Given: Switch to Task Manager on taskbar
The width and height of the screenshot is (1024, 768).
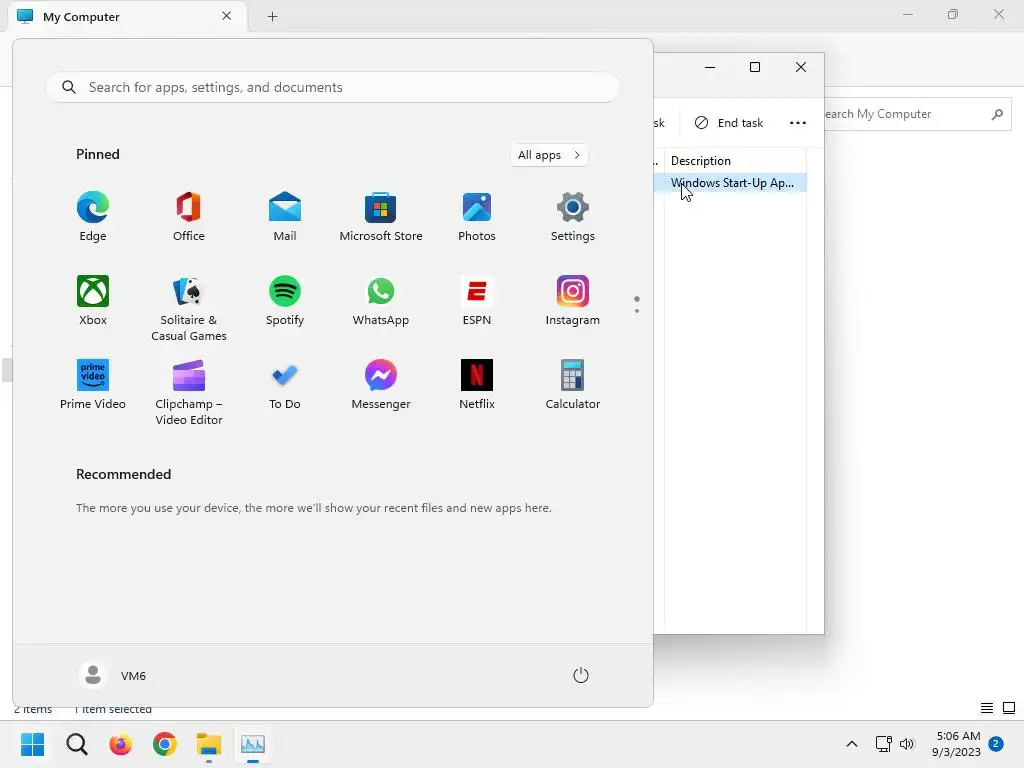Looking at the screenshot, I should coord(253,744).
